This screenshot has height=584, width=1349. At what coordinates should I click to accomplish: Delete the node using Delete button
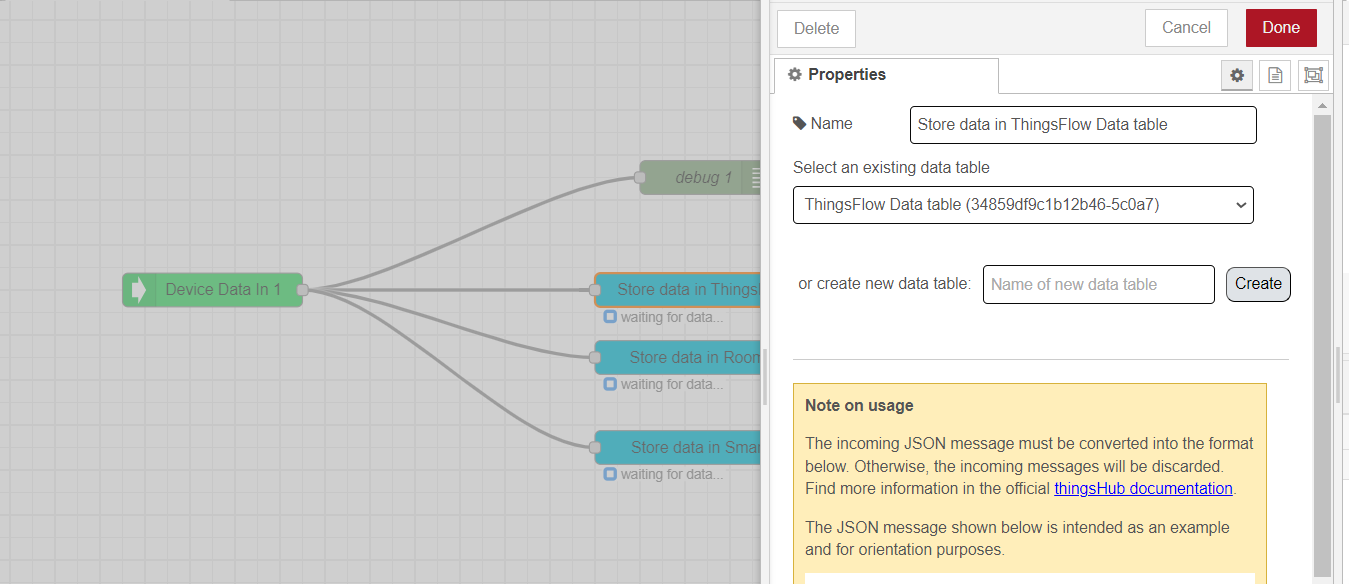click(816, 29)
